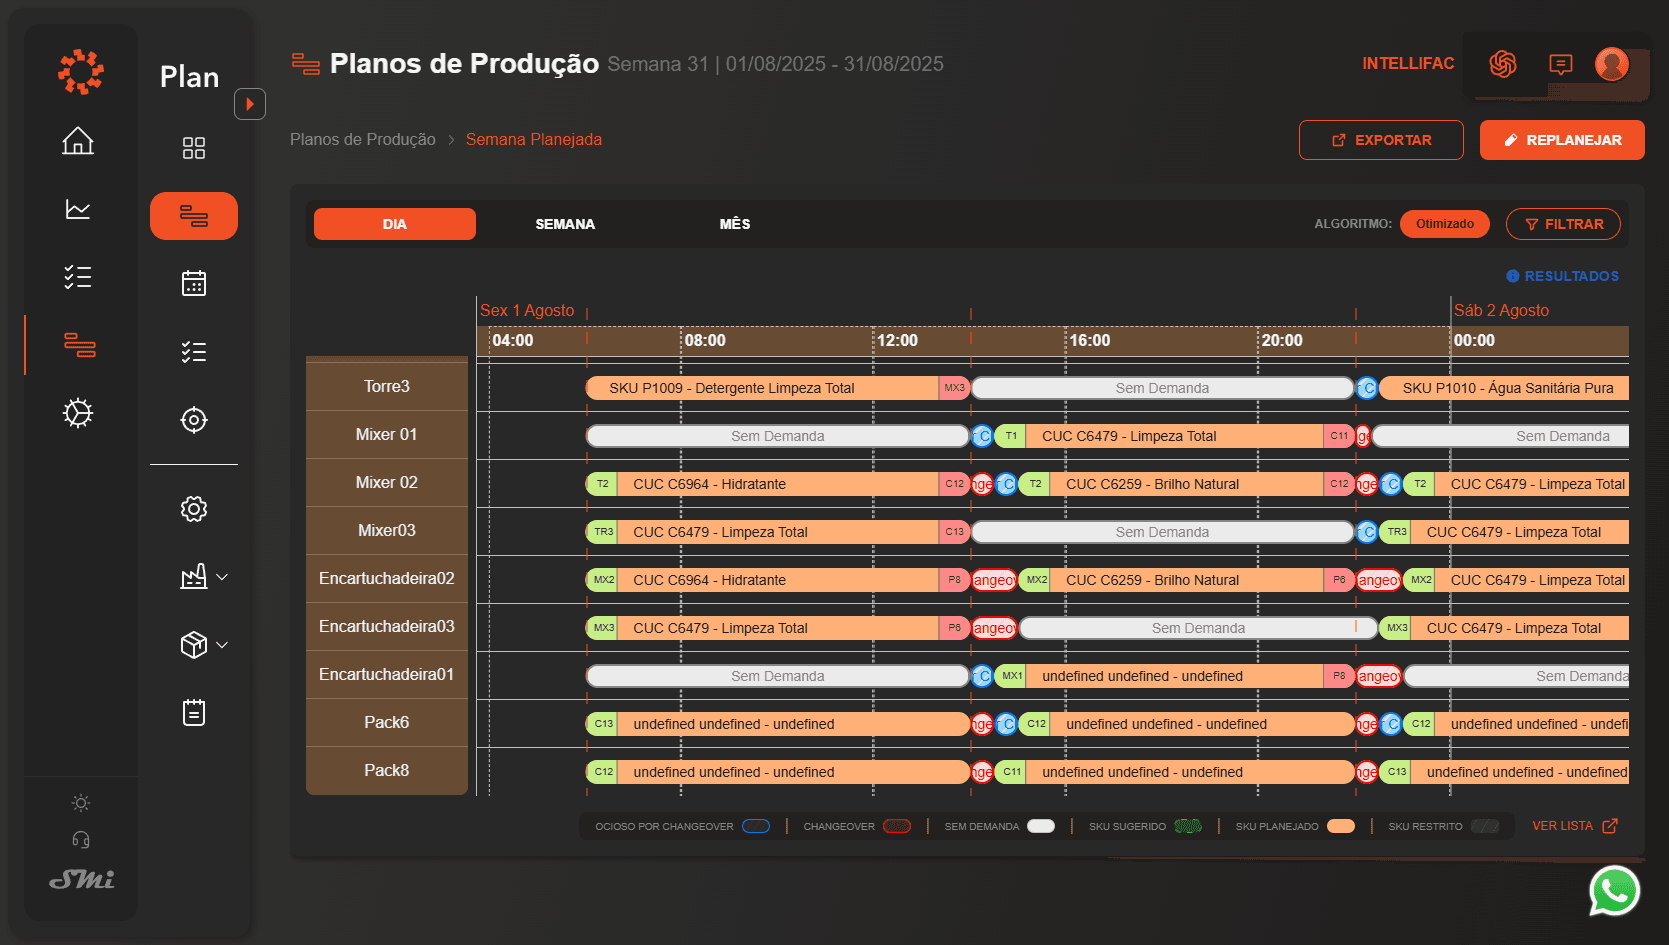This screenshot has width=1669, height=945.
Task: Open the WhatsApp chat button
Action: coord(1614,890)
